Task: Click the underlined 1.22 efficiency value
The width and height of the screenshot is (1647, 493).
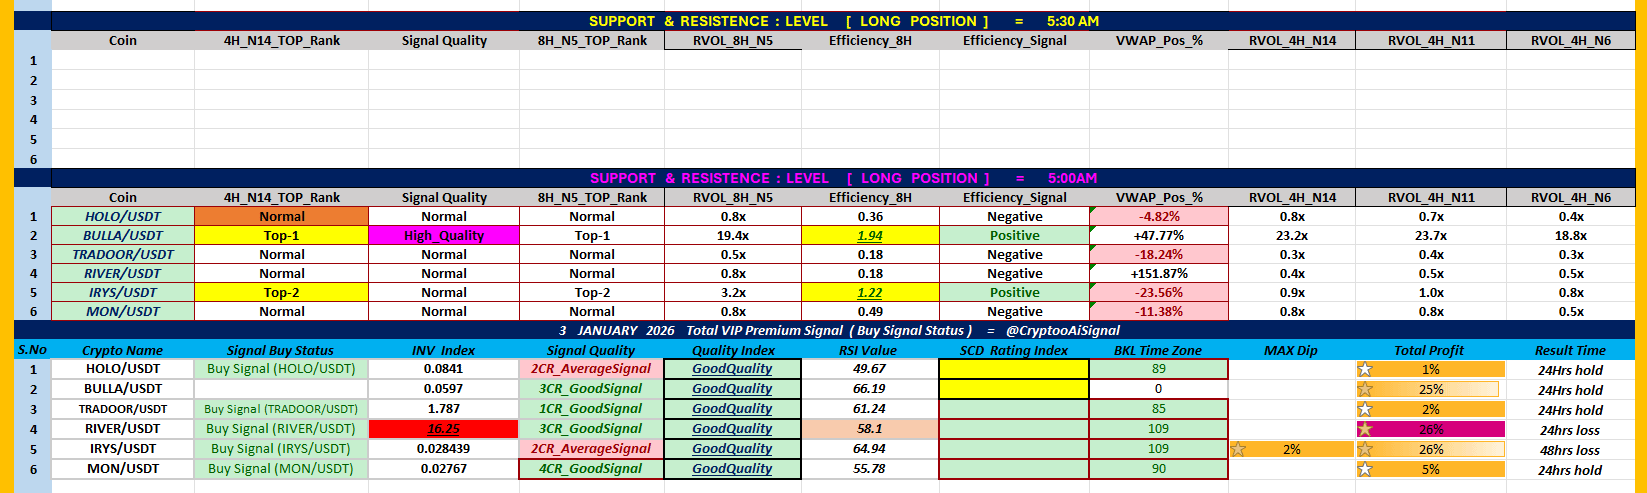Action: pos(870,293)
